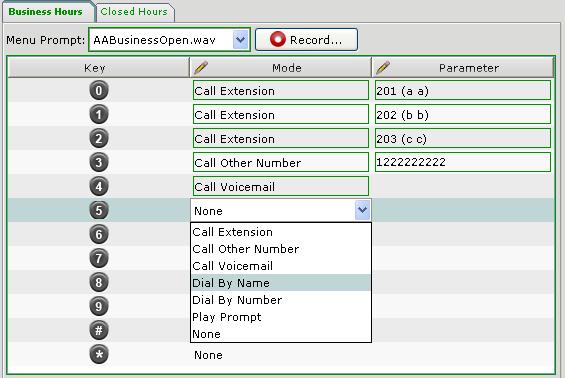The image size is (565, 378).
Task: Select Dial By Number option
Action: click(281, 300)
